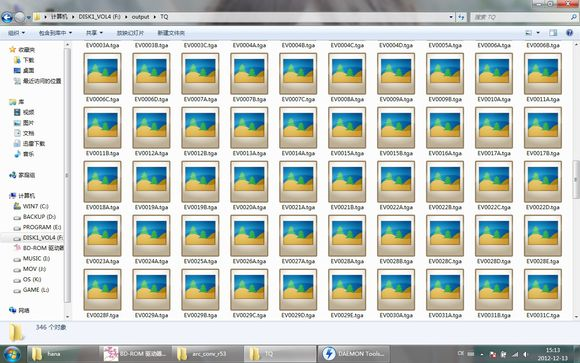Click the magnifier search icon
The width and height of the screenshot is (580, 363).
(x=574, y=17)
